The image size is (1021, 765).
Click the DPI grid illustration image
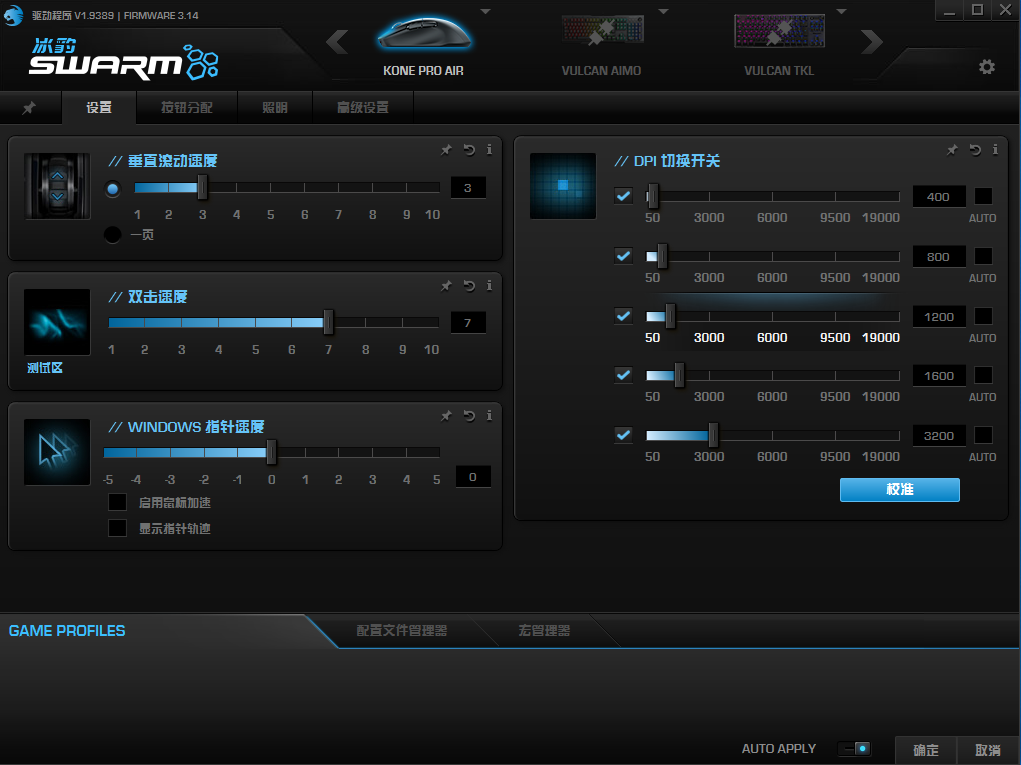[563, 186]
